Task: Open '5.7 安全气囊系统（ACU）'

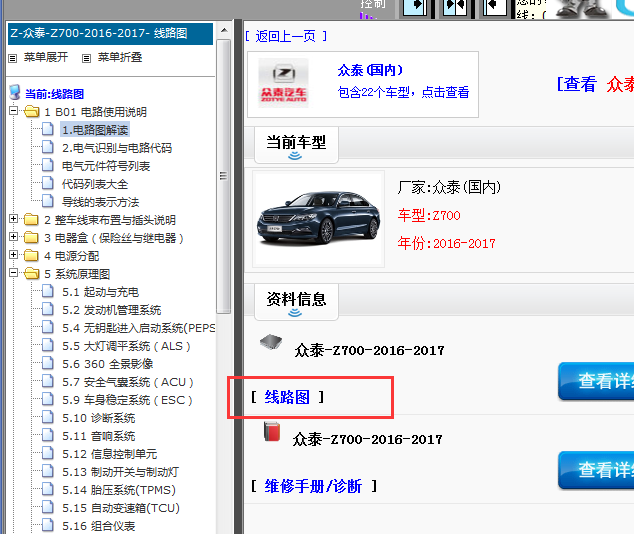Action: pyautogui.click(x=128, y=382)
